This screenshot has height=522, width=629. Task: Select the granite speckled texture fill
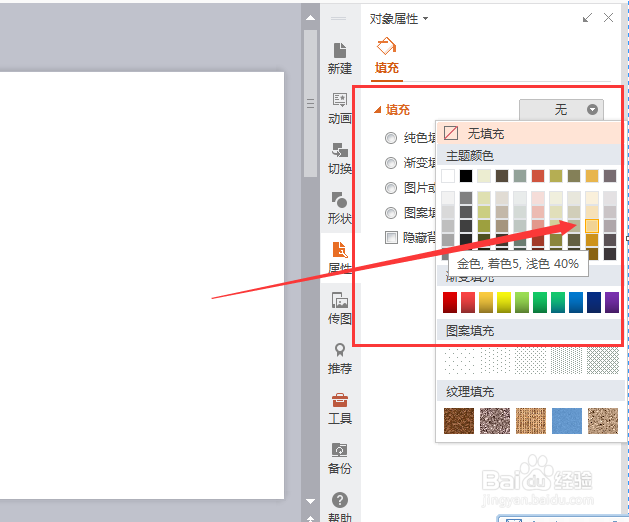coord(495,421)
